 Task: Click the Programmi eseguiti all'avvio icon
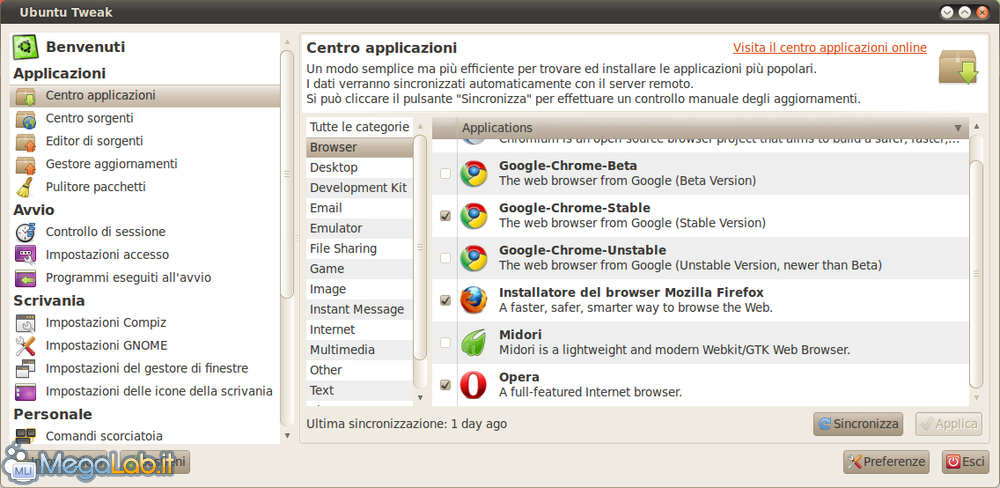coord(26,278)
